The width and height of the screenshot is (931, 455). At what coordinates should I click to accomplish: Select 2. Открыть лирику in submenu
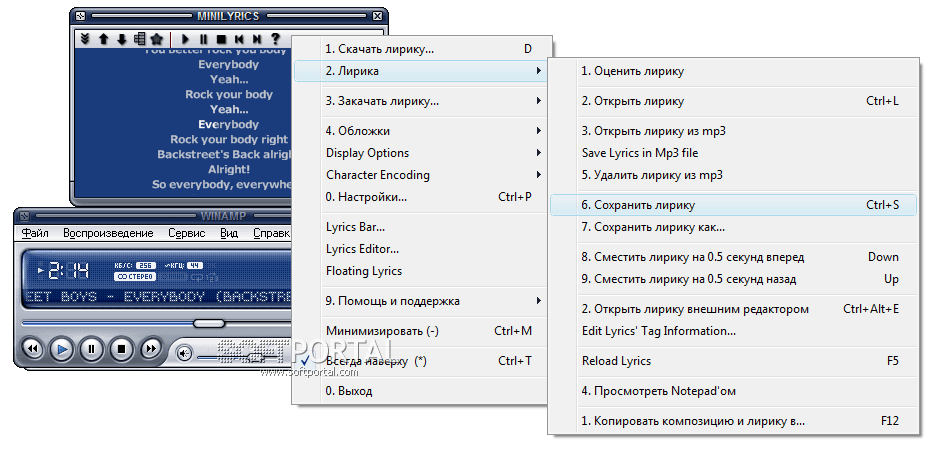[x=733, y=101]
